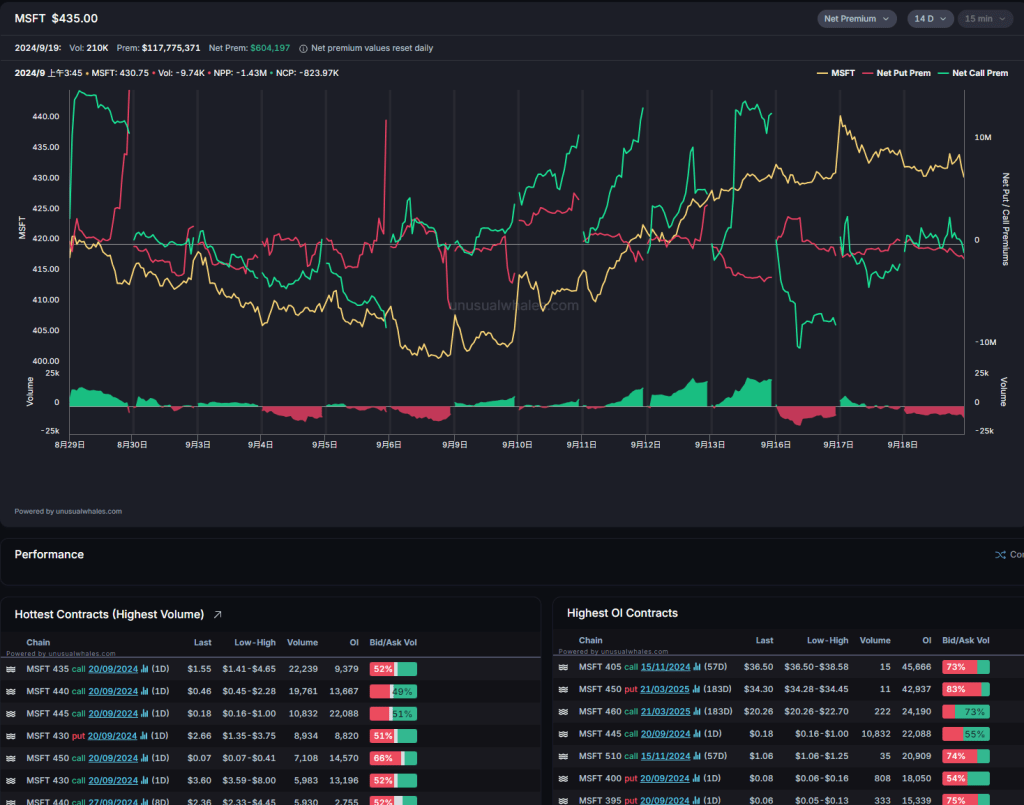Image resolution: width=1024 pixels, height=805 pixels.
Task: Click flow icon left of MSFT 435 call row
Action: (11, 669)
